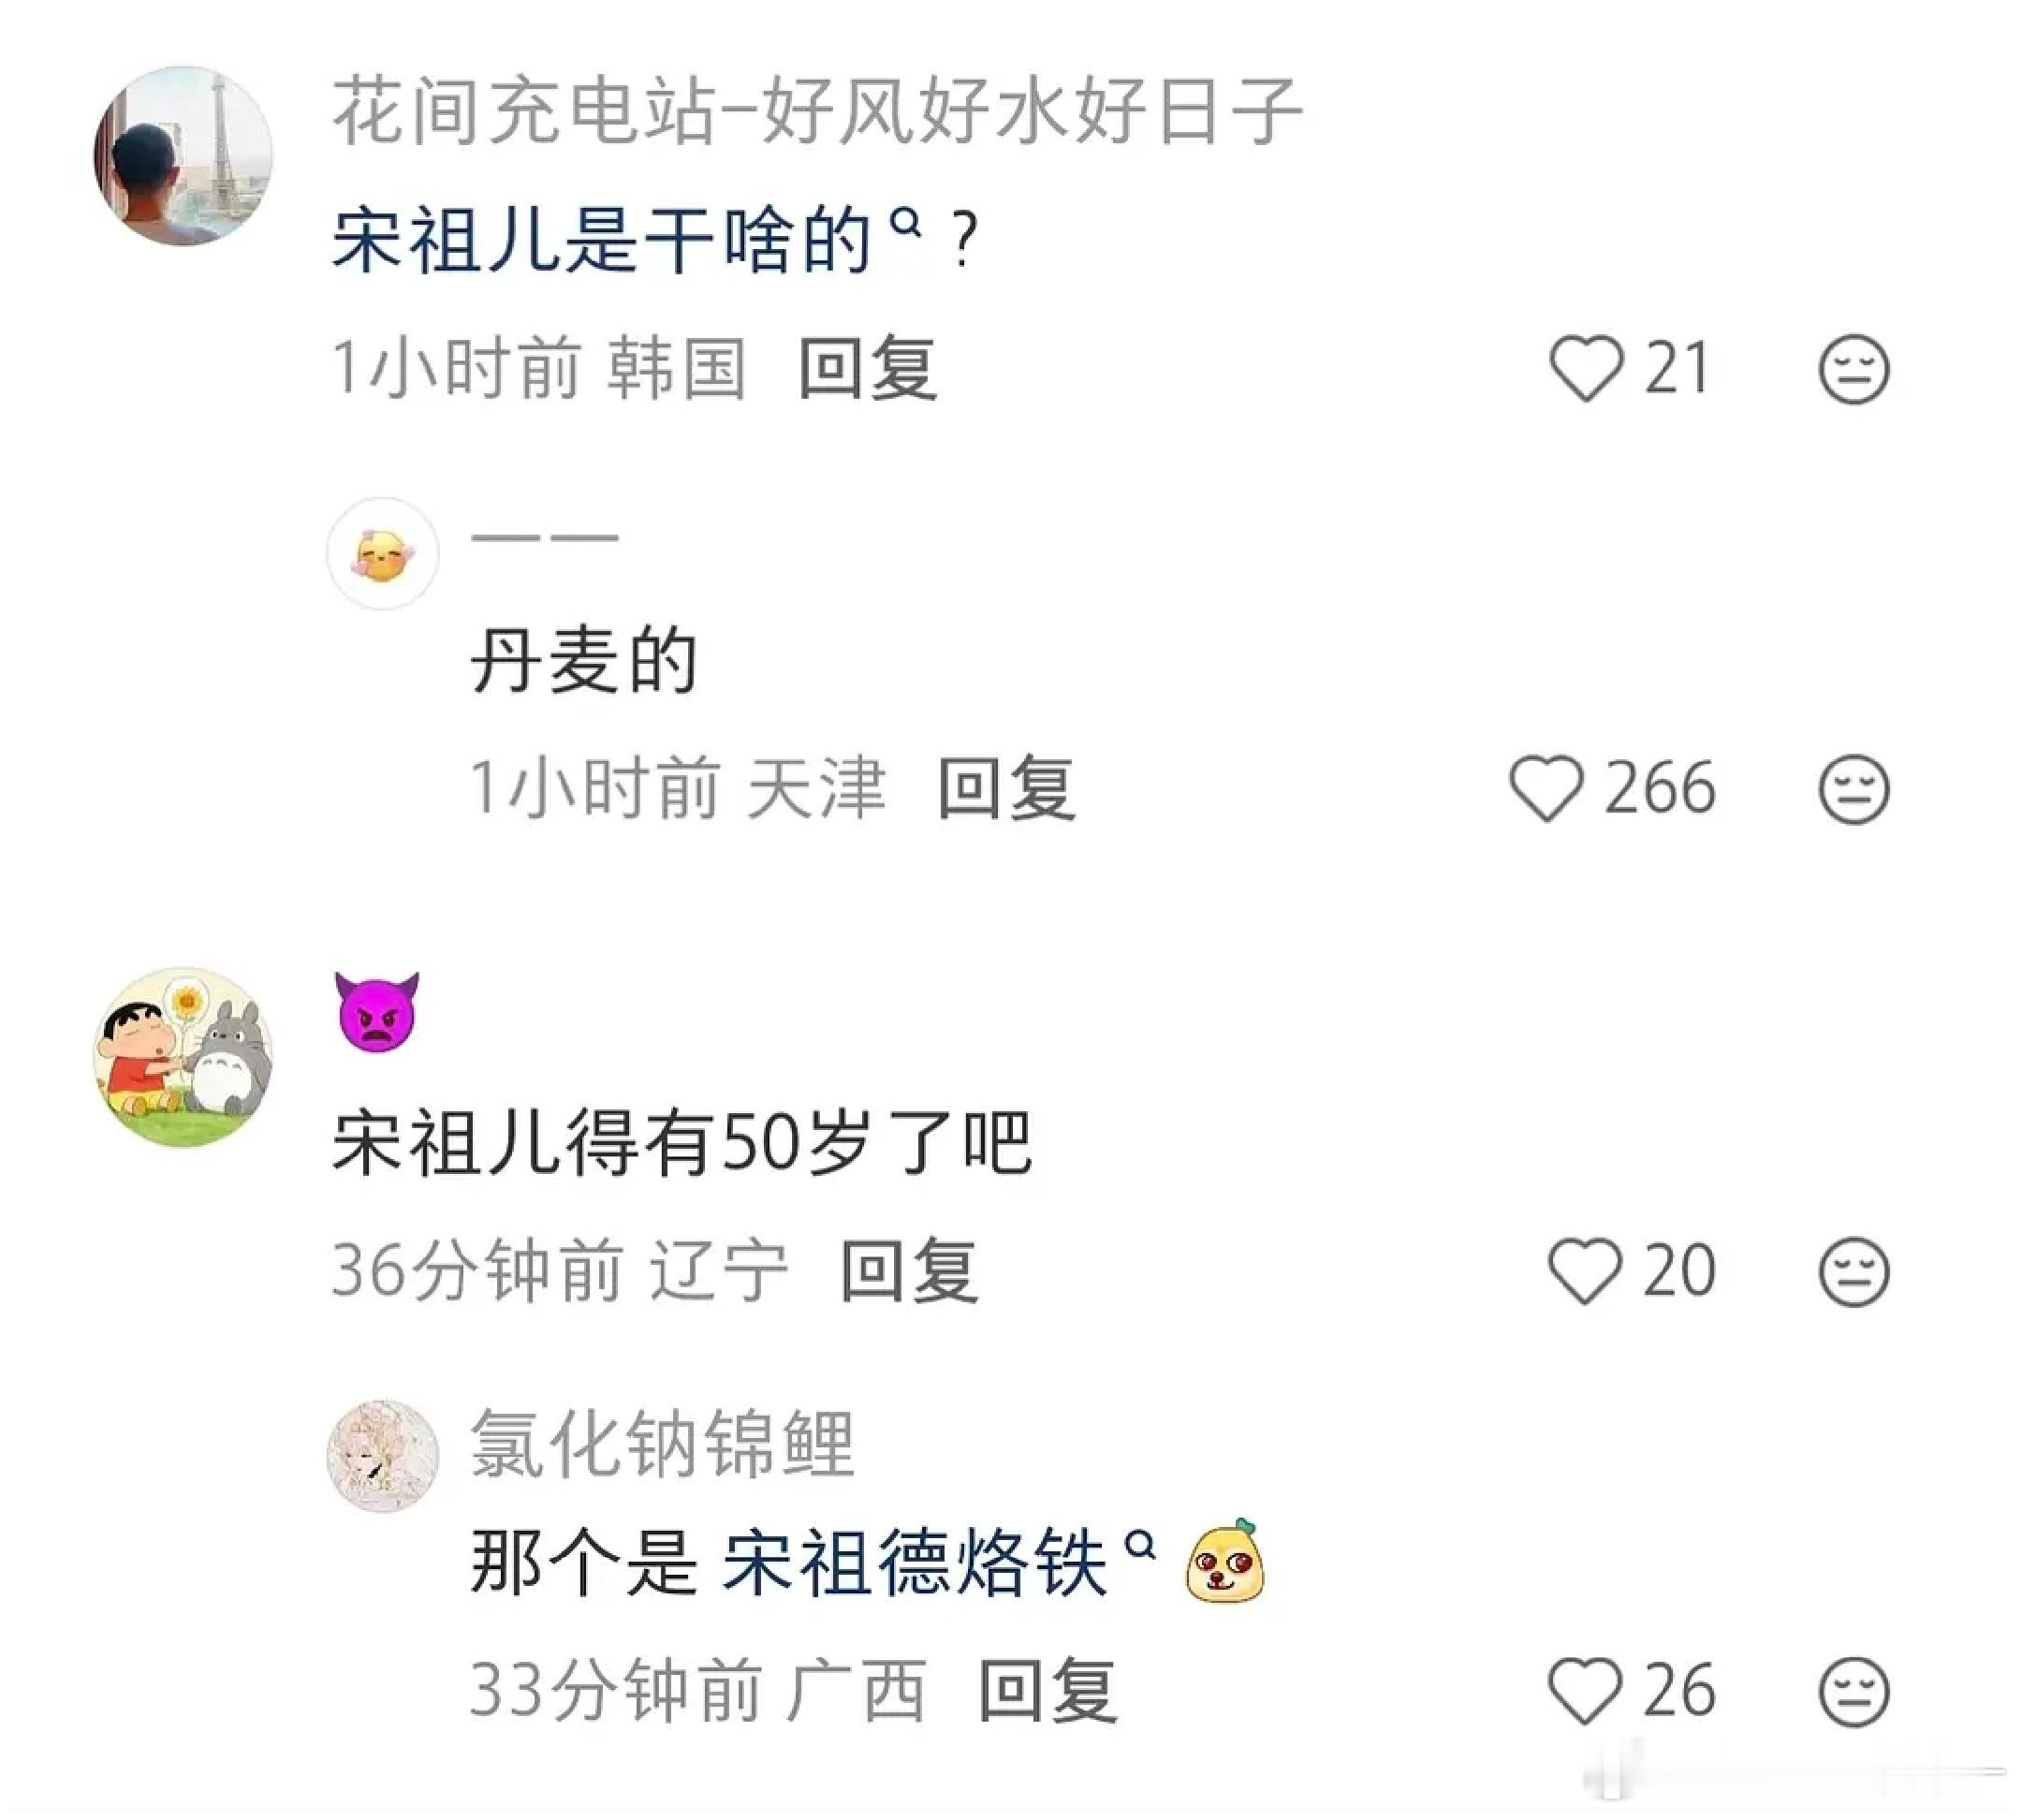Reply to the comment from 韩国
The width and height of the screenshot is (2022, 1820).
(x=867, y=369)
